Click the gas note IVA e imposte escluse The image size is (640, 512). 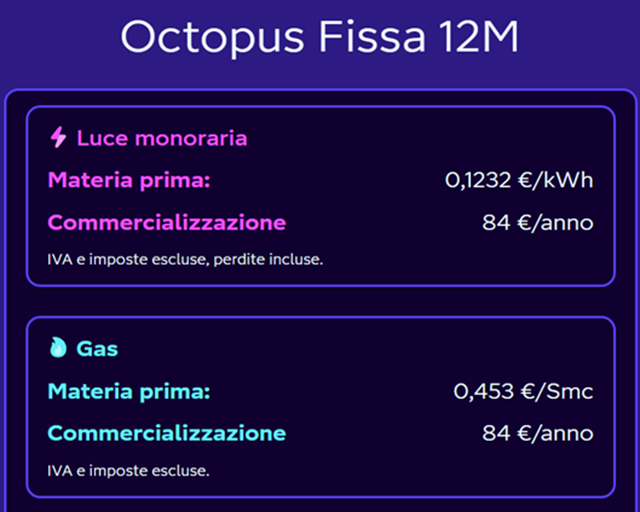click(128, 469)
